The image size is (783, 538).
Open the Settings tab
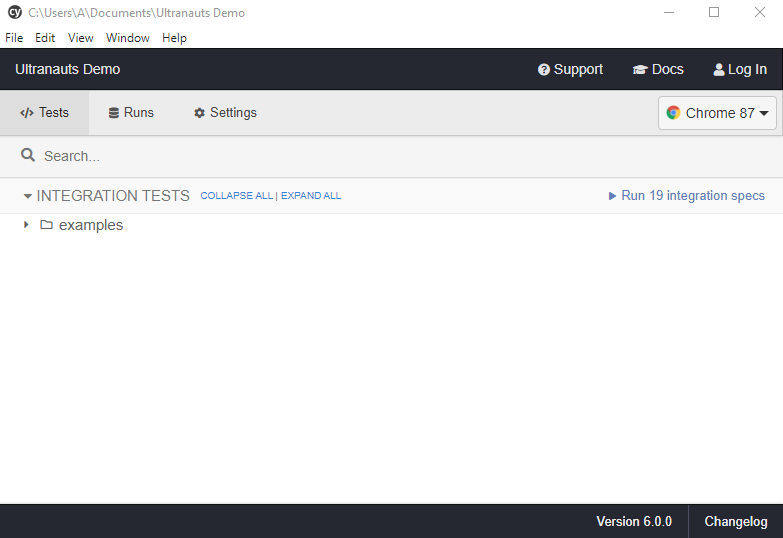point(225,113)
